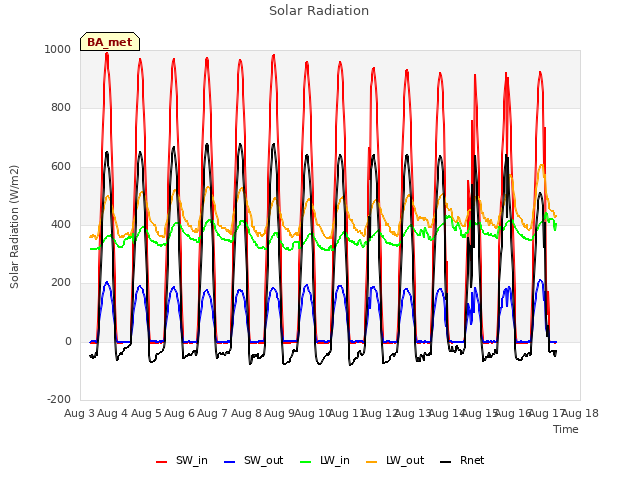Click the green LW_in legend swatch

point(306,462)
